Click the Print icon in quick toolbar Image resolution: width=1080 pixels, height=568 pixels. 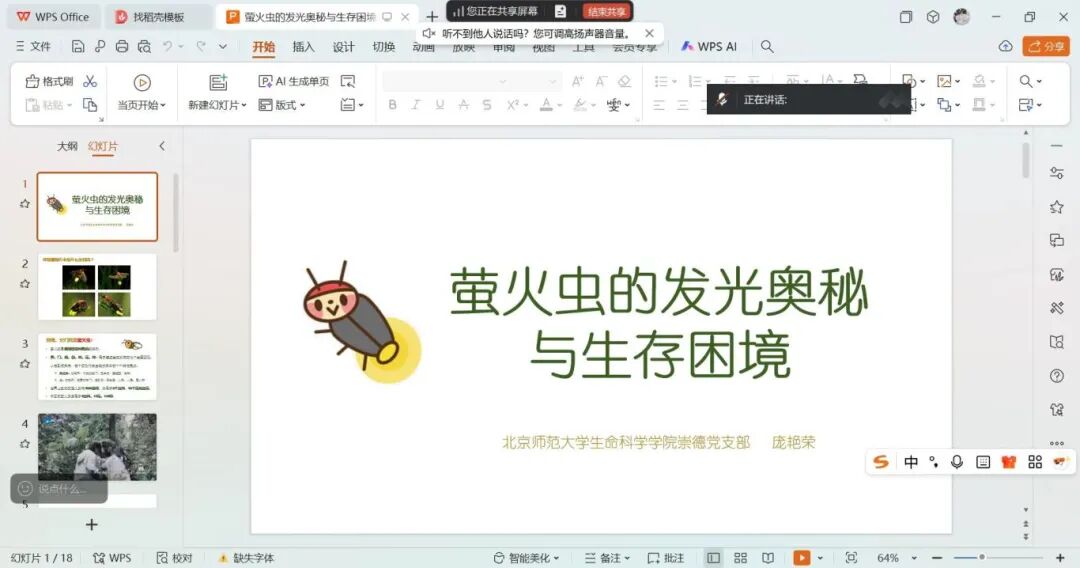(x=122, y=47)
